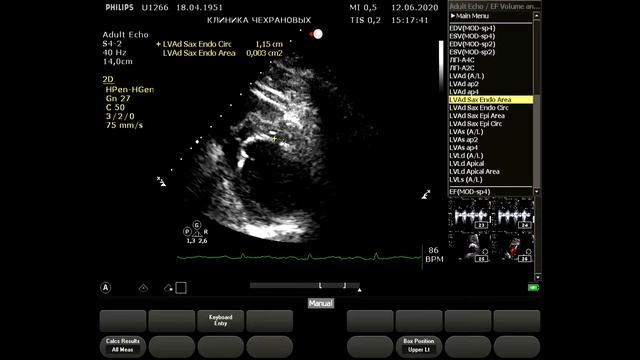Select EDV(MOD-sp2) measurement

pyautogui.click(x=472, y=44)
